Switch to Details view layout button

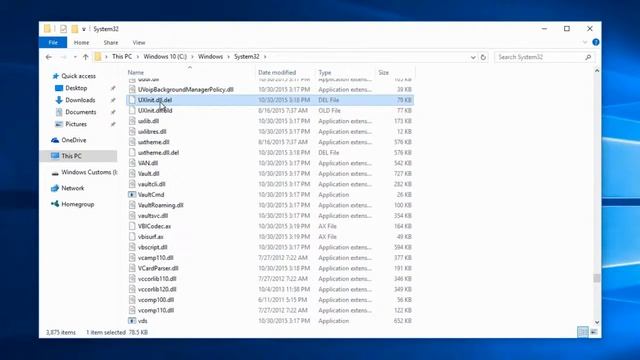coord(582,332)
